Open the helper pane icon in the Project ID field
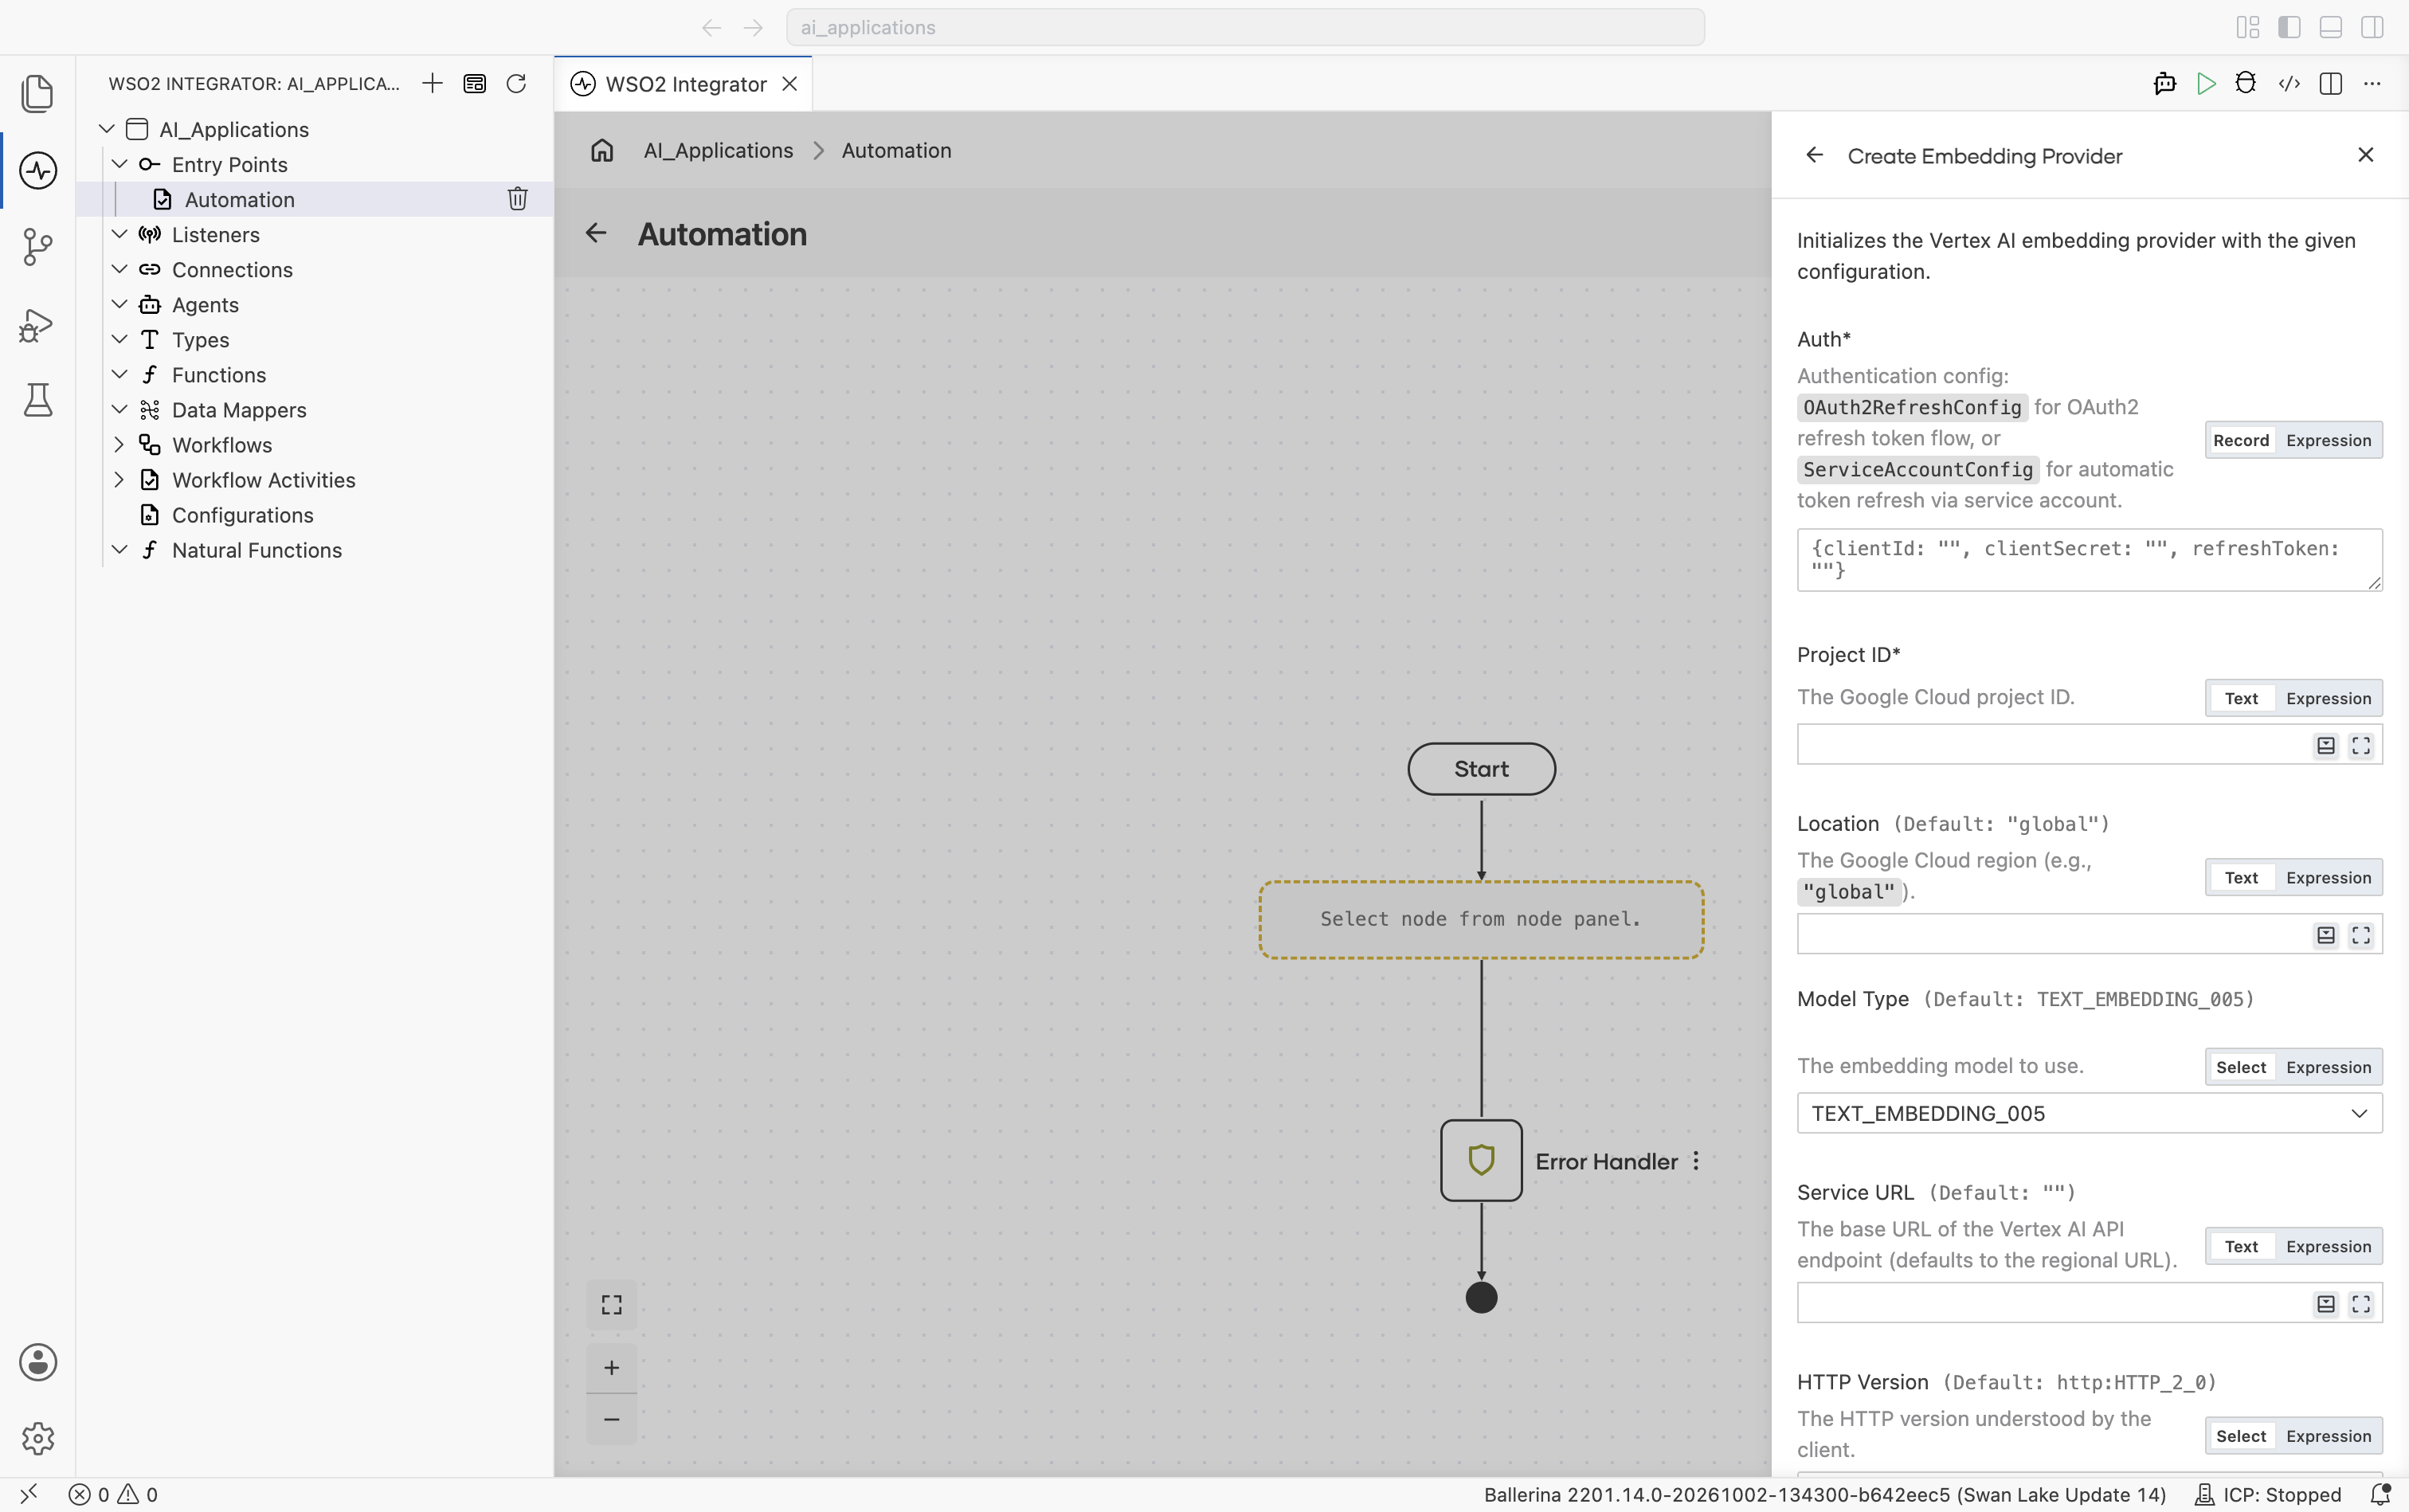Screen dimensions: 2409x1512 coord(2326,745)
